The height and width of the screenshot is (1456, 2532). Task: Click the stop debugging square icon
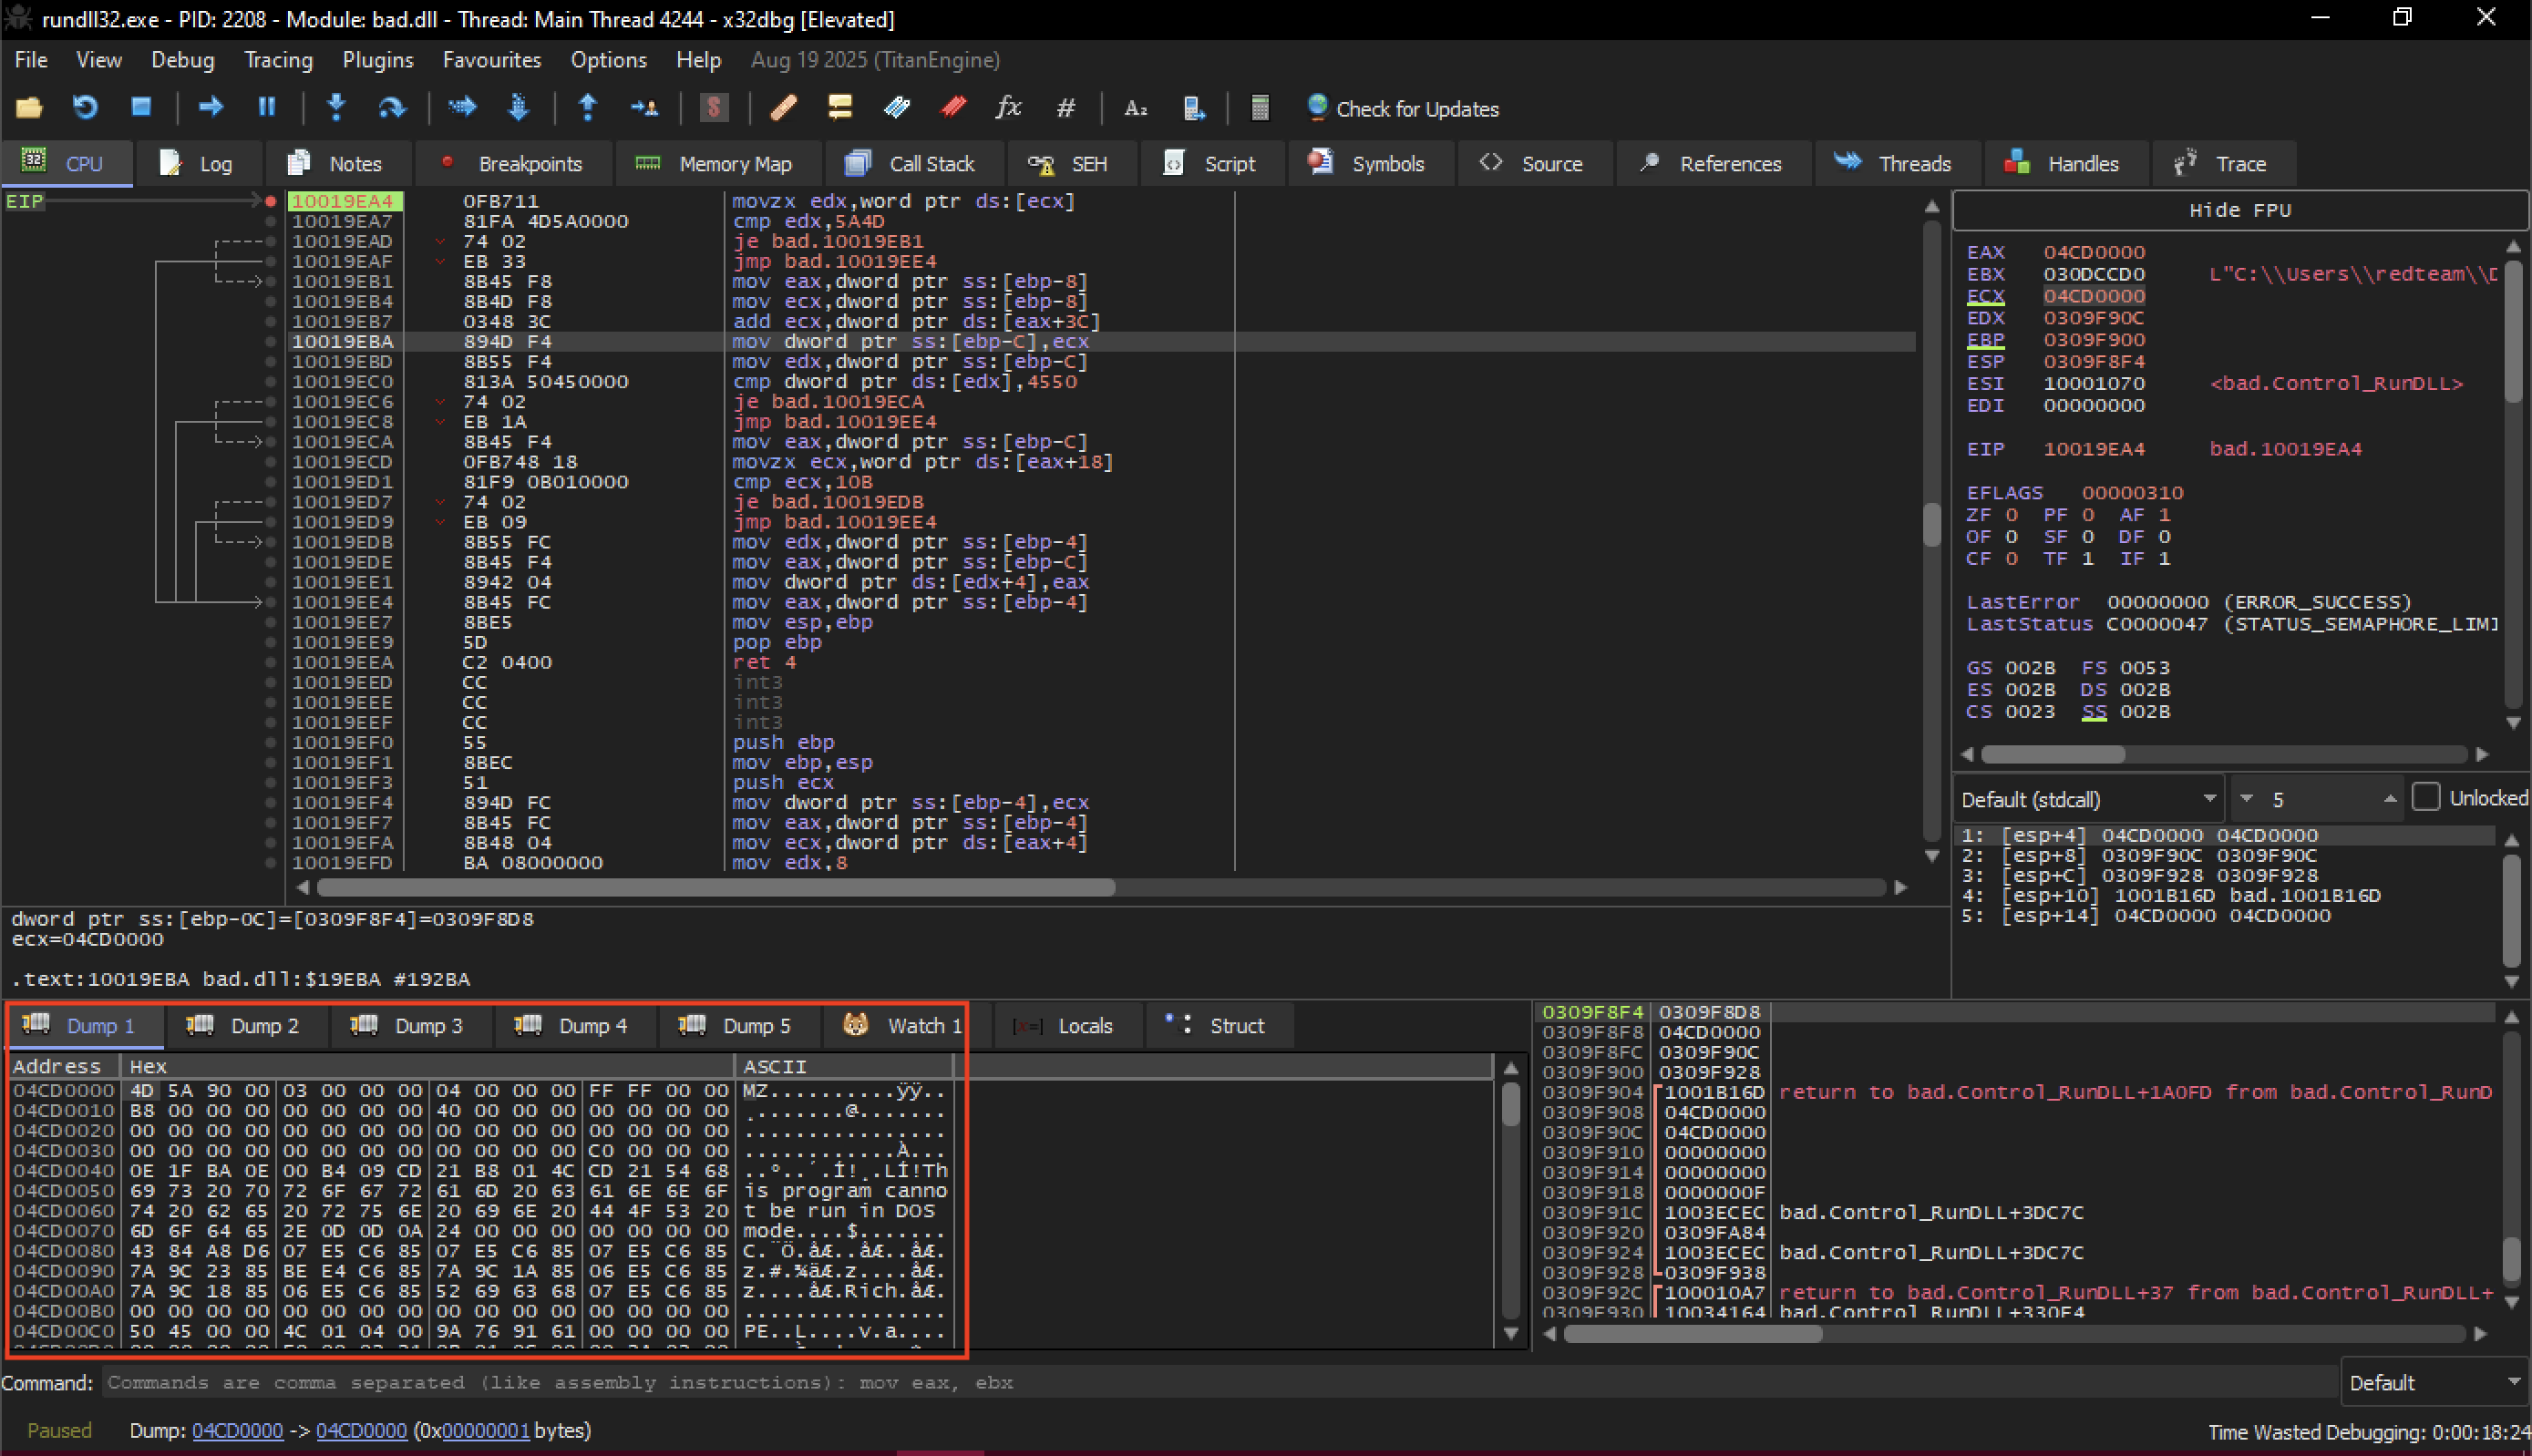click(141, 107)
